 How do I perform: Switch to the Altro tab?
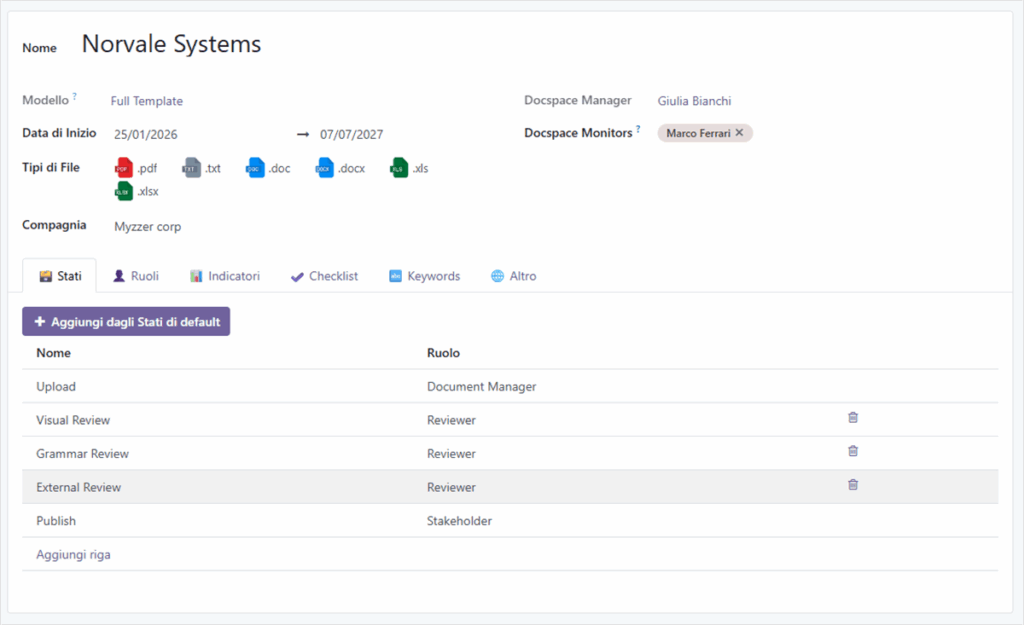click(513, 276)
